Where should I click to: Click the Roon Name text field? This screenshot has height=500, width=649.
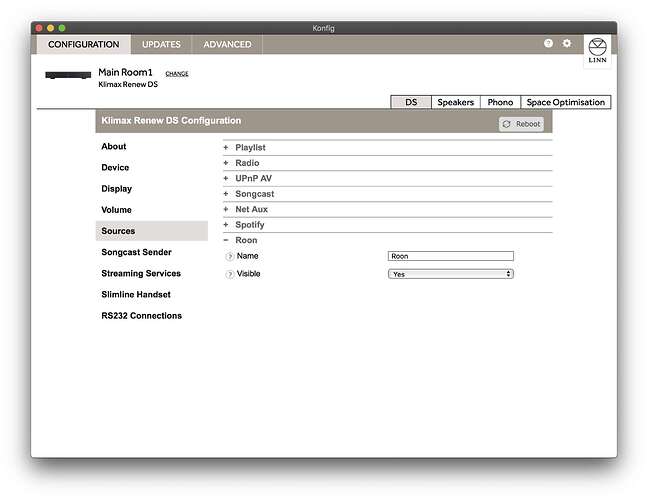click(450, 256)
